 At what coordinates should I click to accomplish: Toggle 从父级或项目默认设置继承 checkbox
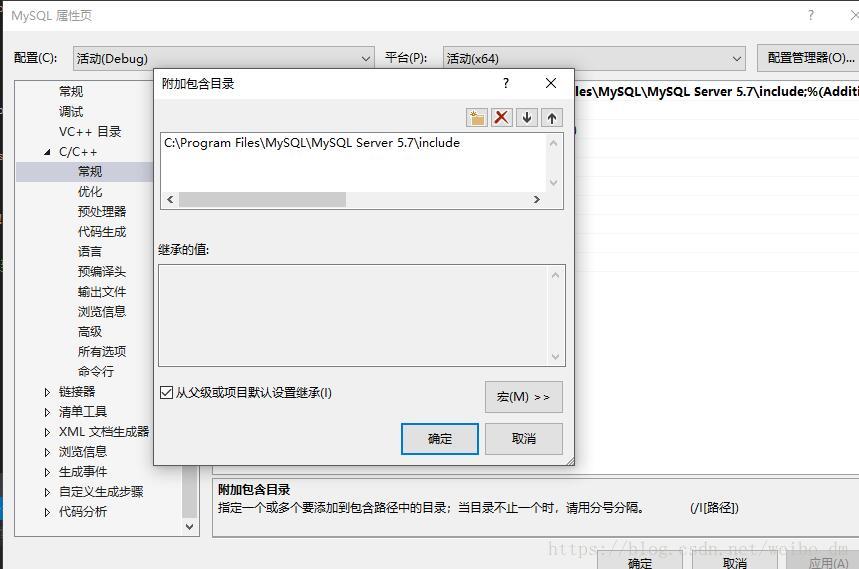(167, 392)
